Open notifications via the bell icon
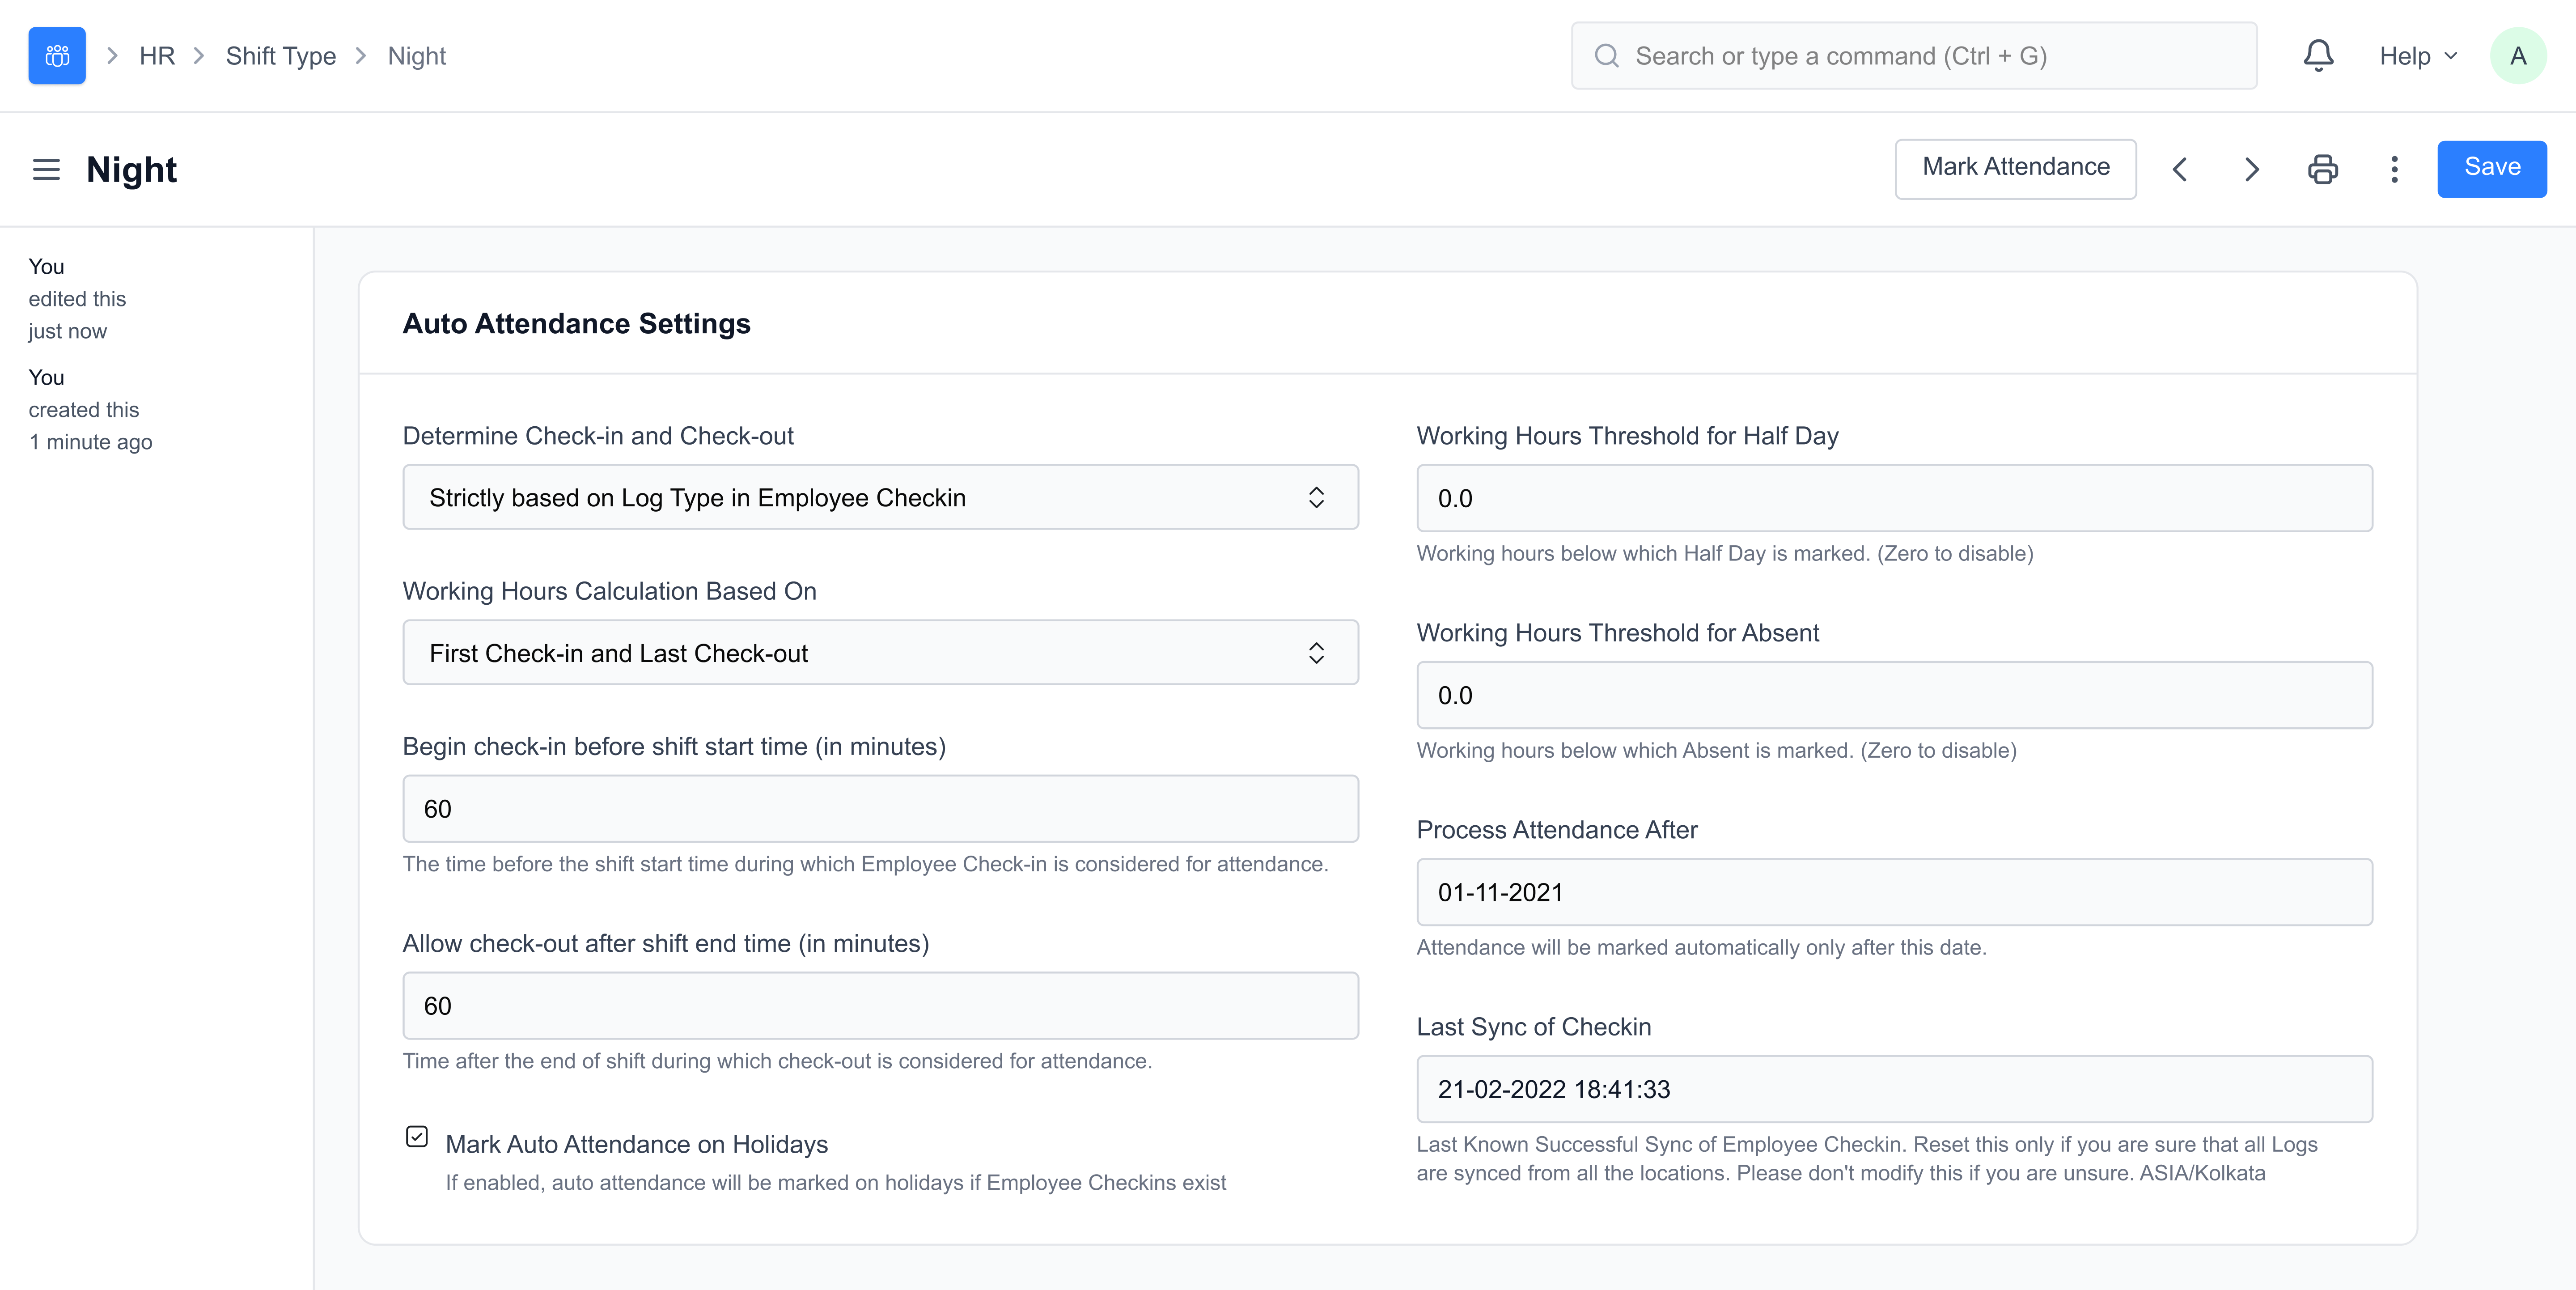Viewport: 2576px width, 1290px height. [2318, 55]
